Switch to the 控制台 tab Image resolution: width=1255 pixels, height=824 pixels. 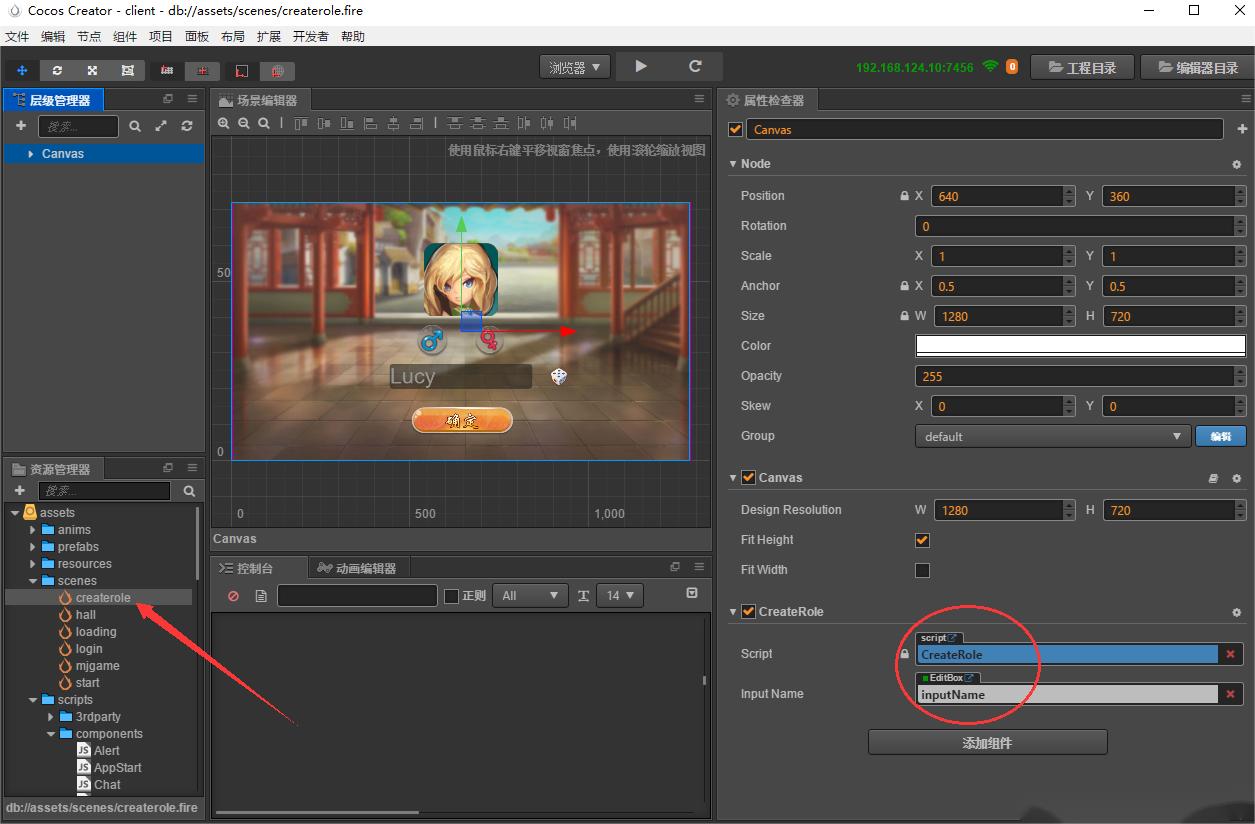coord(246,568)
